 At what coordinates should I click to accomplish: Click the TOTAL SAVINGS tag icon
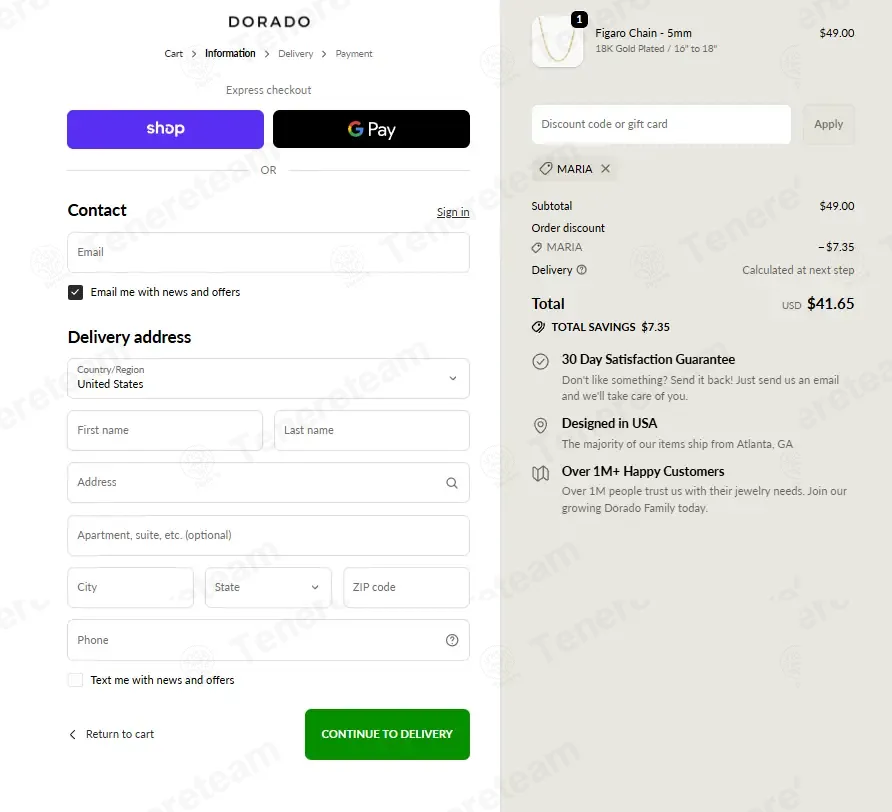(x=538, y=327)
